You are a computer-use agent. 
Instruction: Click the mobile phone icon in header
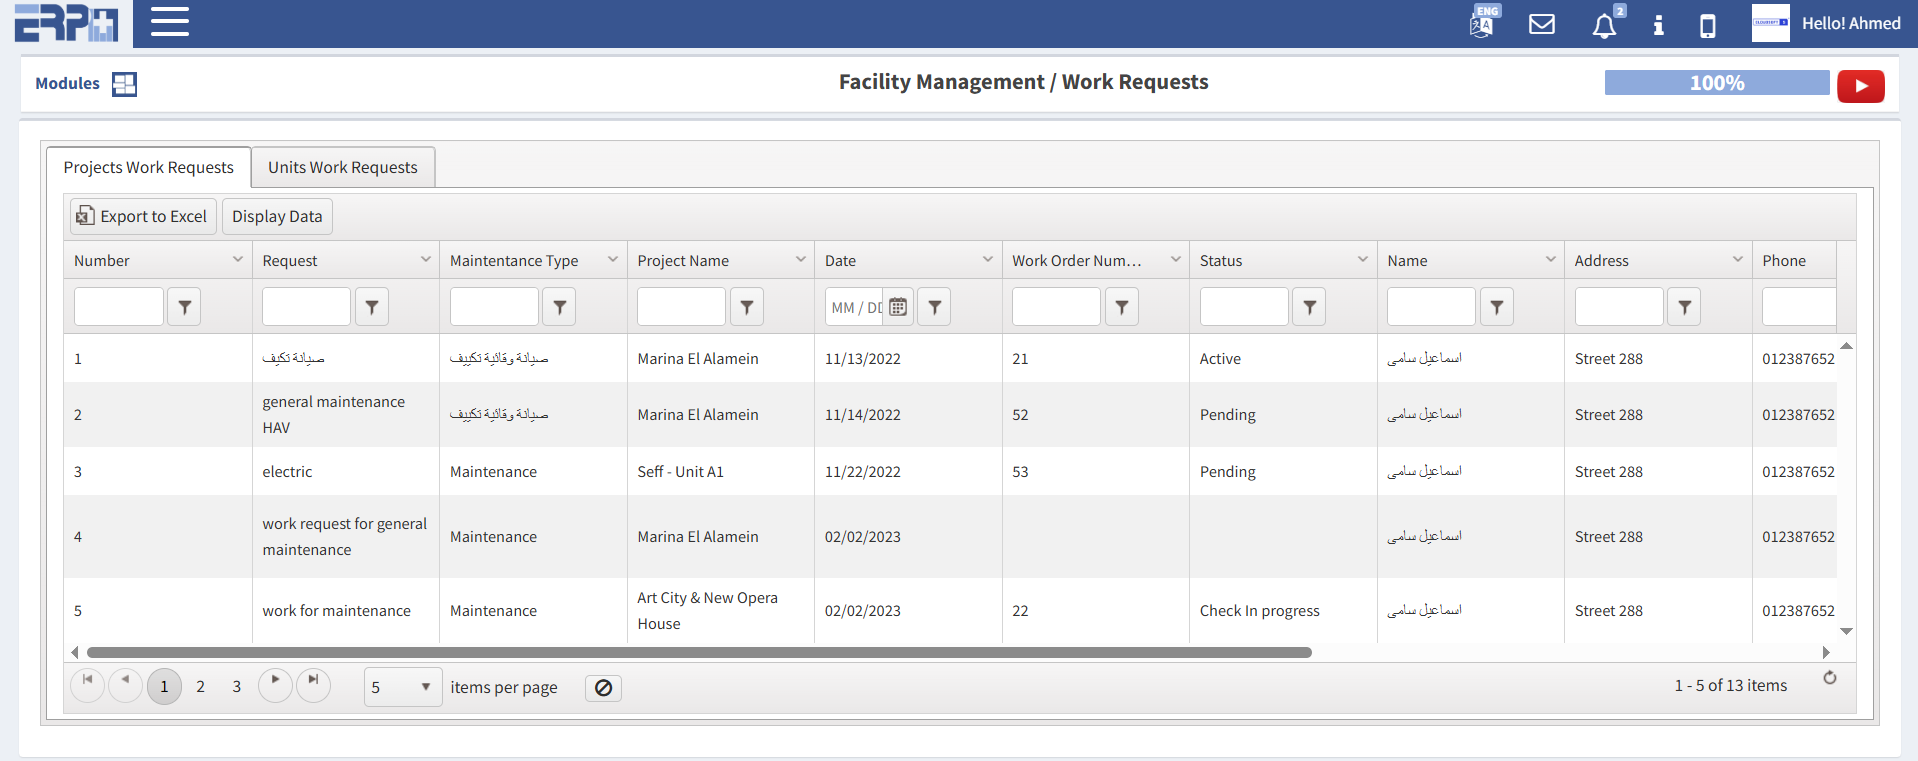pos(1708,25)
